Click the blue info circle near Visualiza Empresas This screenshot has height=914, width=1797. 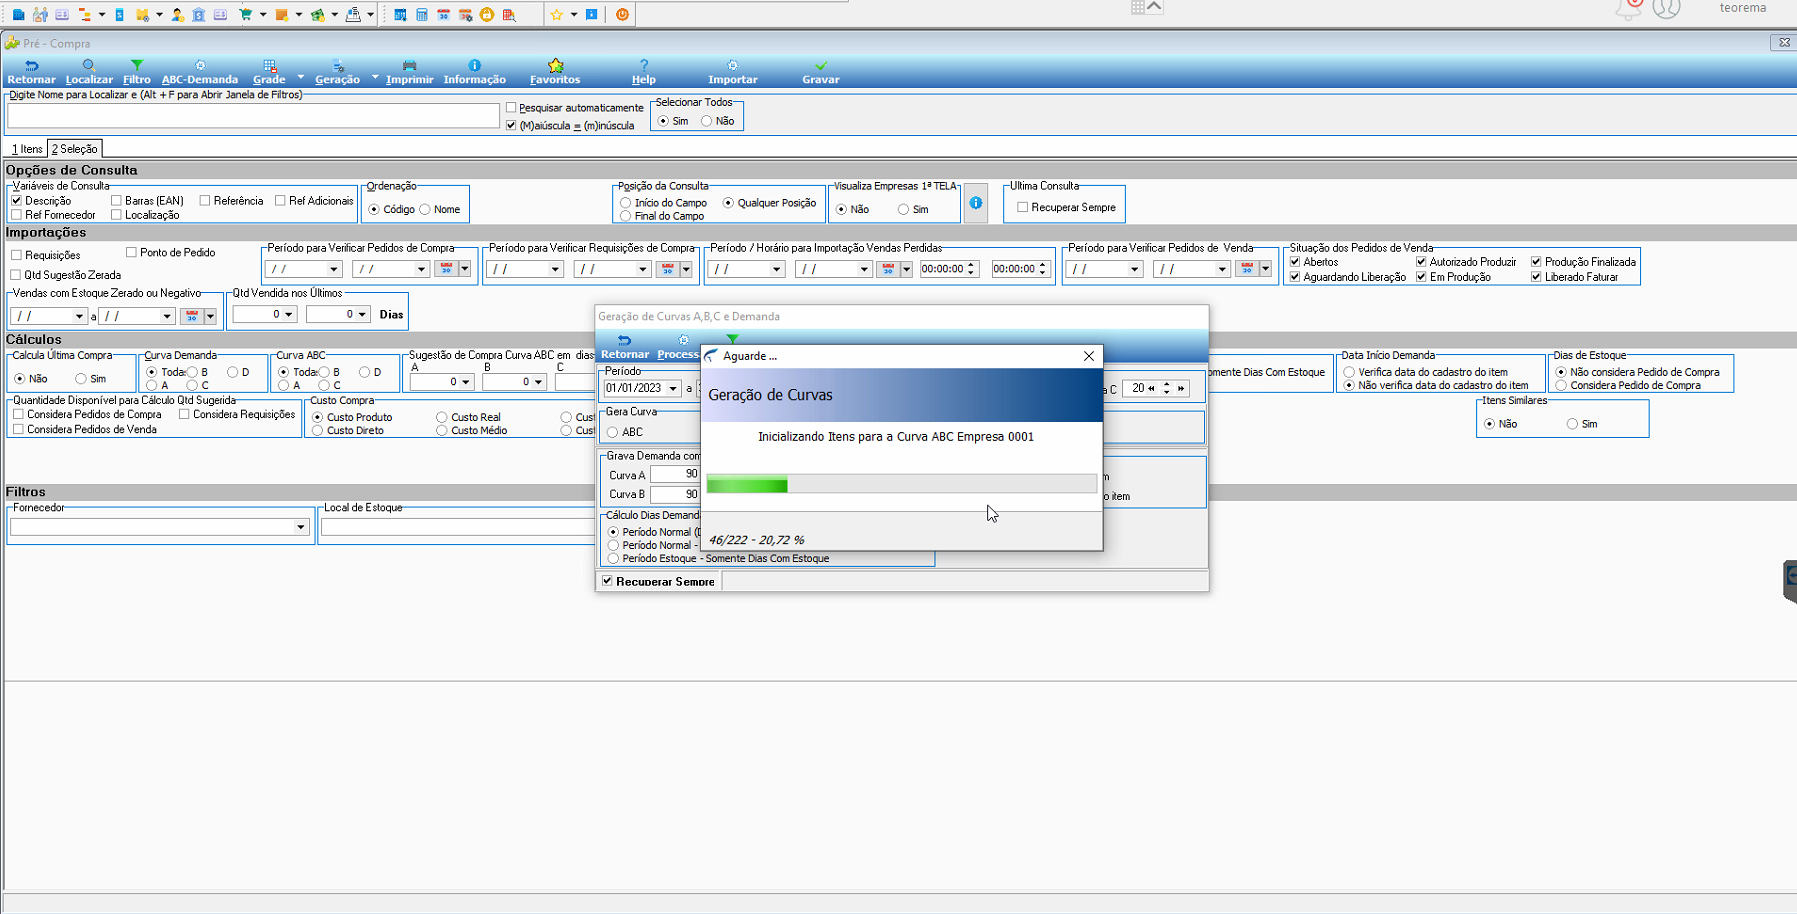976,203
